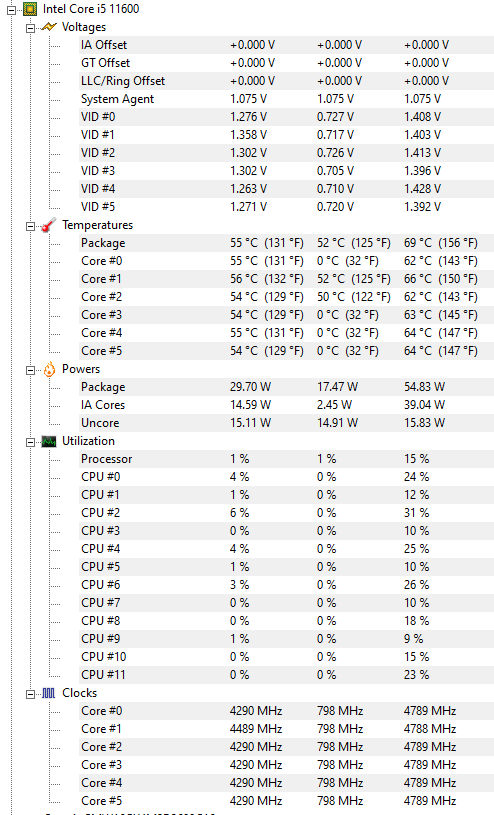Click the Utilization graph icon
The width and height of the screenshot is (494, 815).
(49, 441)
